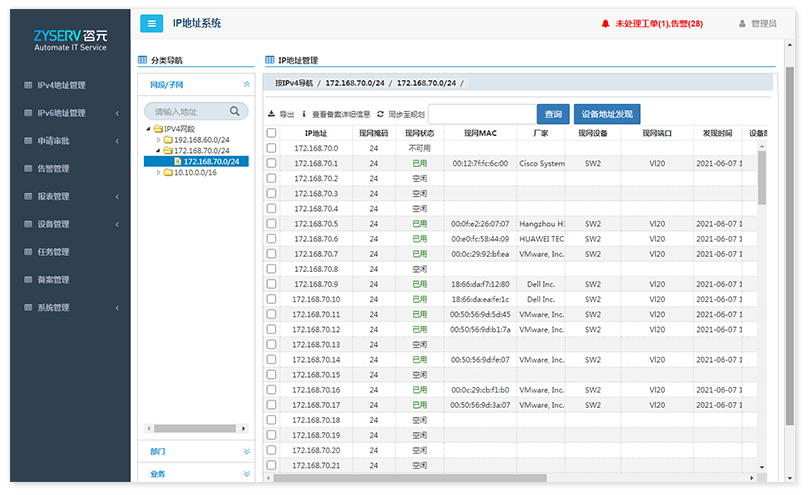Image resolution: width=808 pixels, height=495 pixels.
Task: Check the box for 172.168.70.21
Action: 272,465
